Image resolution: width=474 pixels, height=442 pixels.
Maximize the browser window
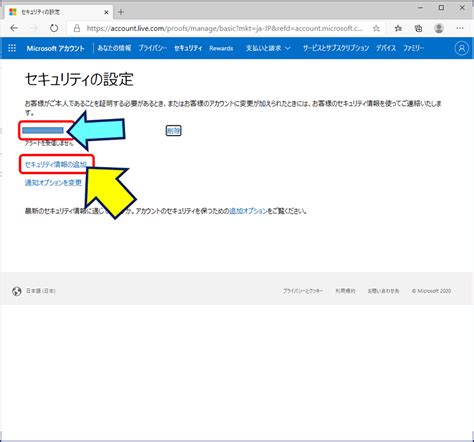tap(441, 7)
